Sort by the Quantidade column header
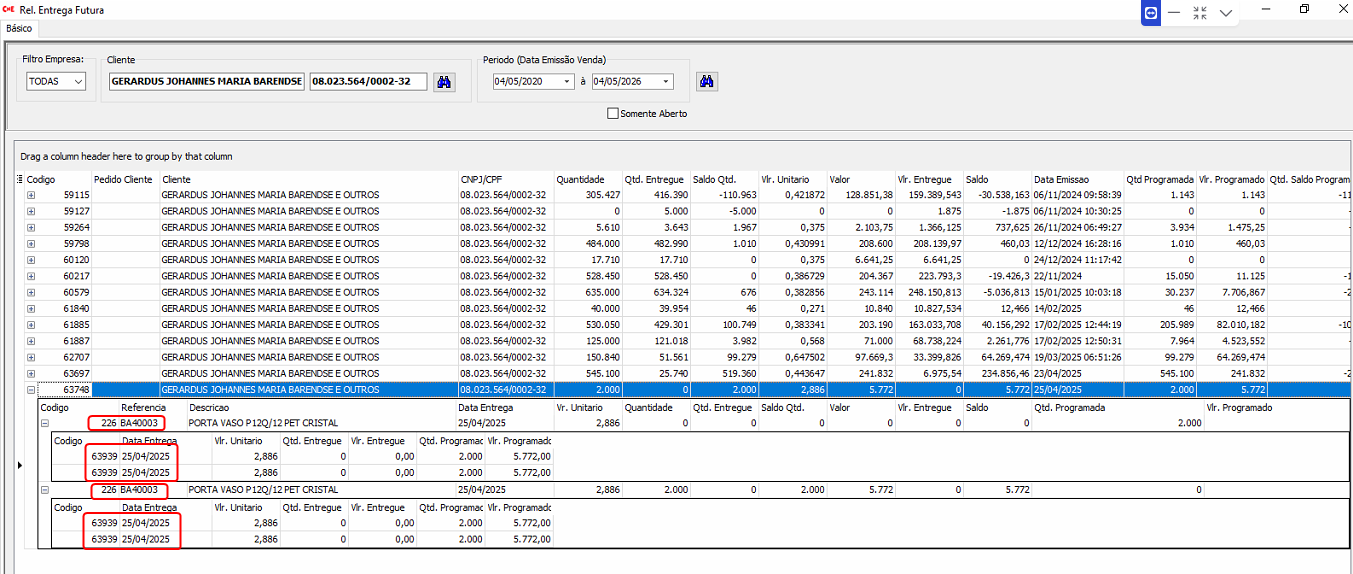The image size is (1353, 574). pyautogui.click(x=580, y=179)
